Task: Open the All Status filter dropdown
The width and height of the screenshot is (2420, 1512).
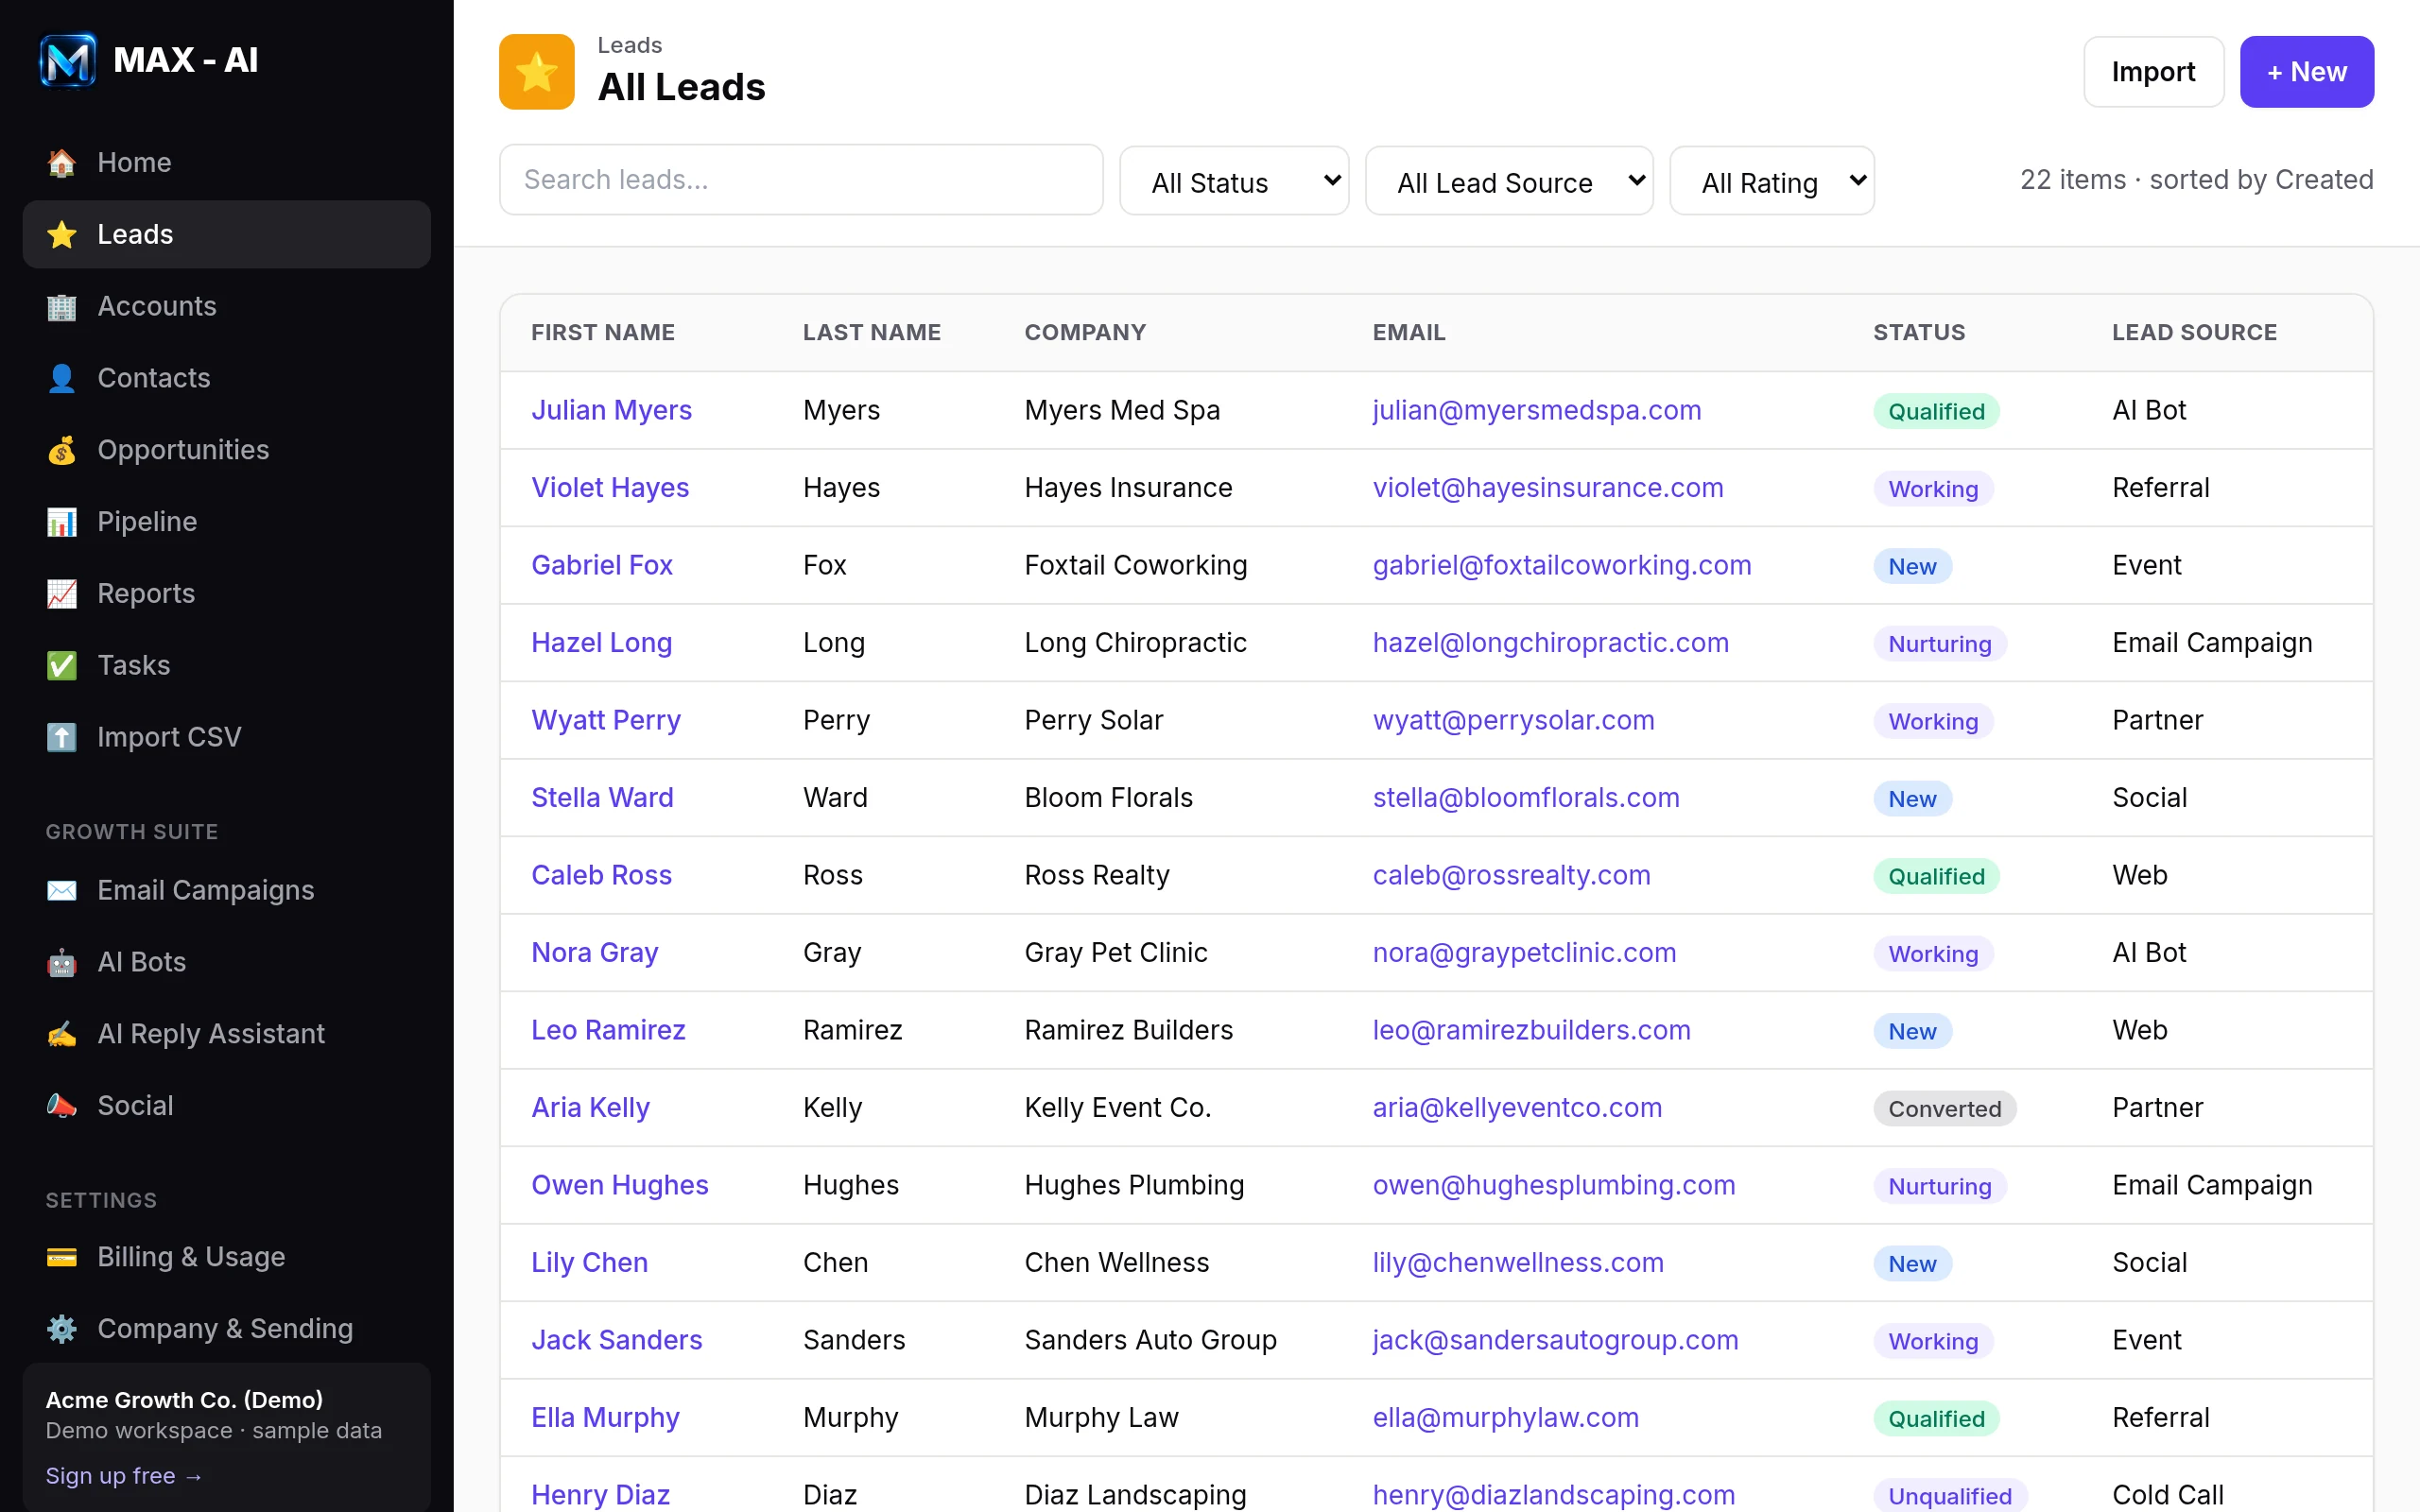Action: pyautogui.click(x=1234, y=181)
